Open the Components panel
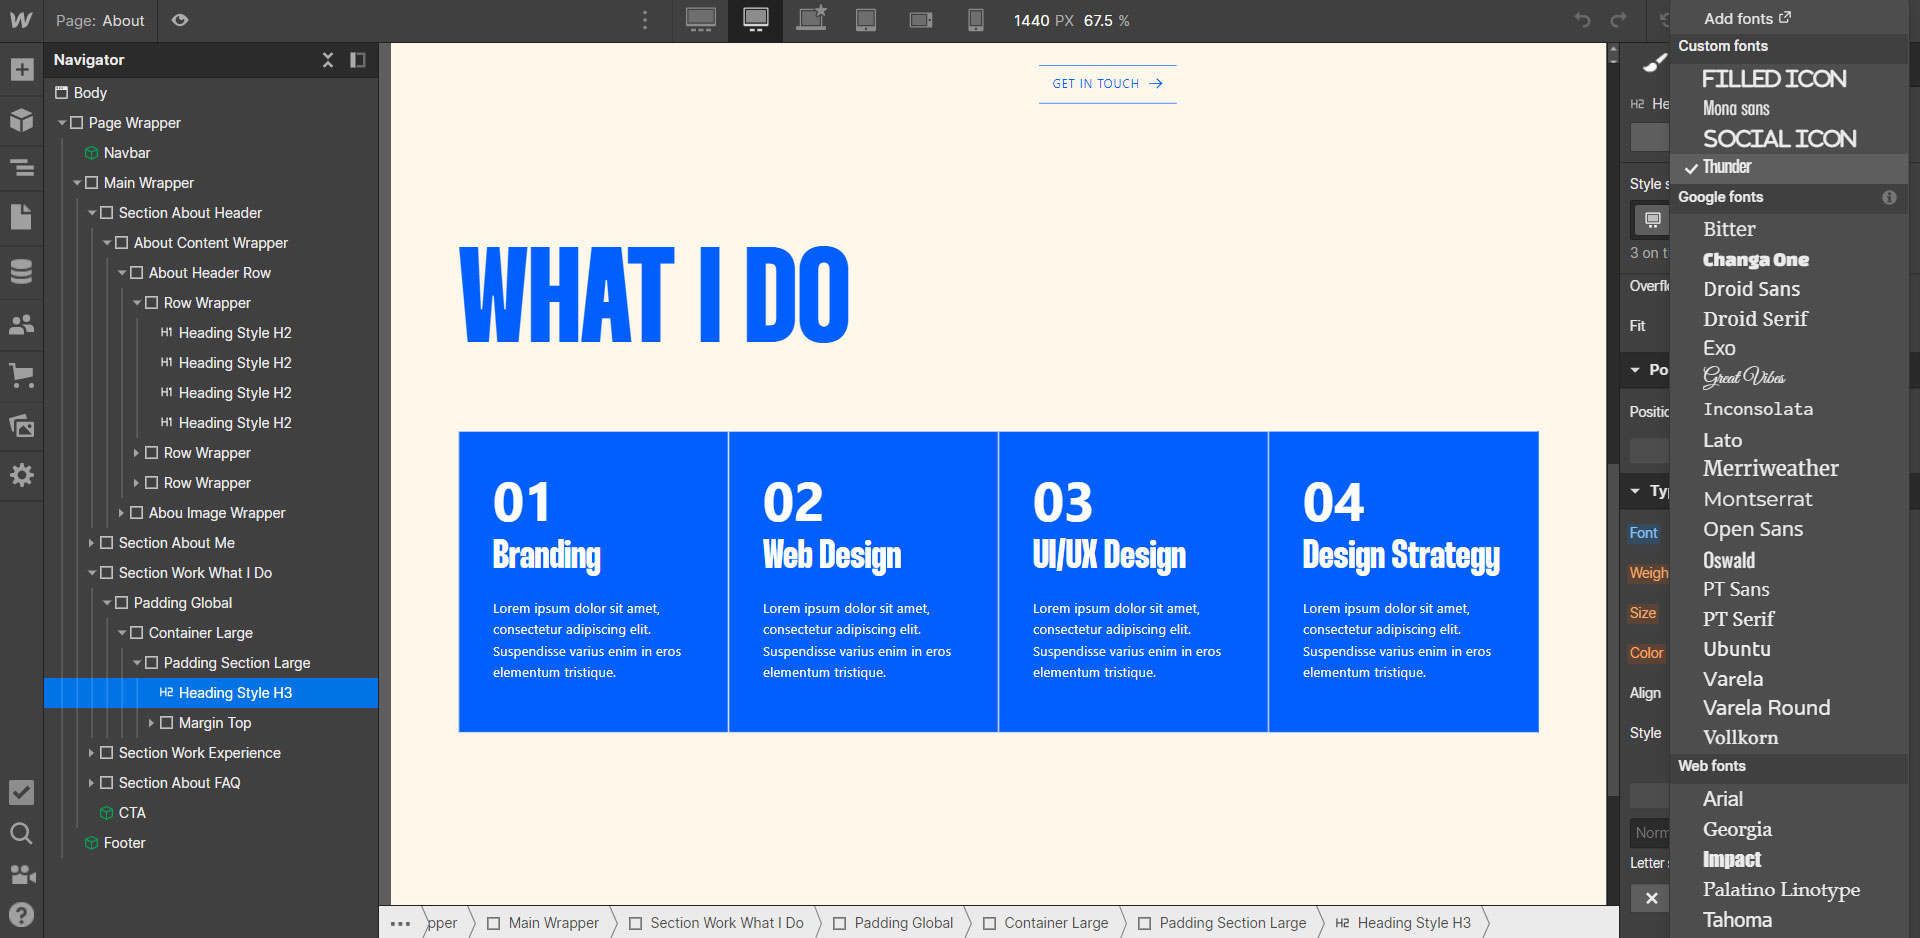The height and width of the screenshot is (938, 1920). pos(22,120)
